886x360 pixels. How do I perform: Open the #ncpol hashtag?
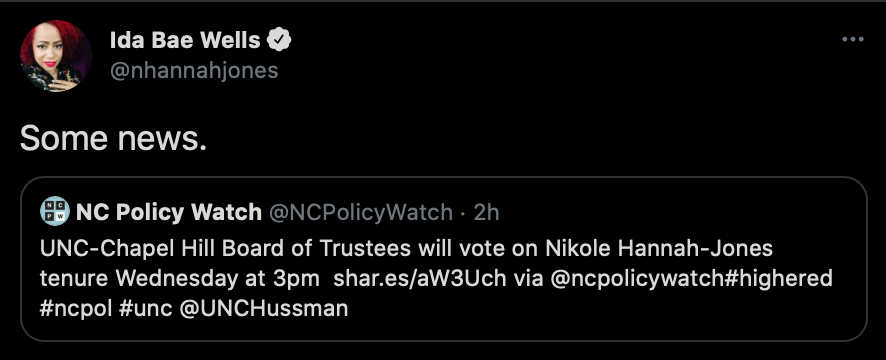[x=76, y=309]
